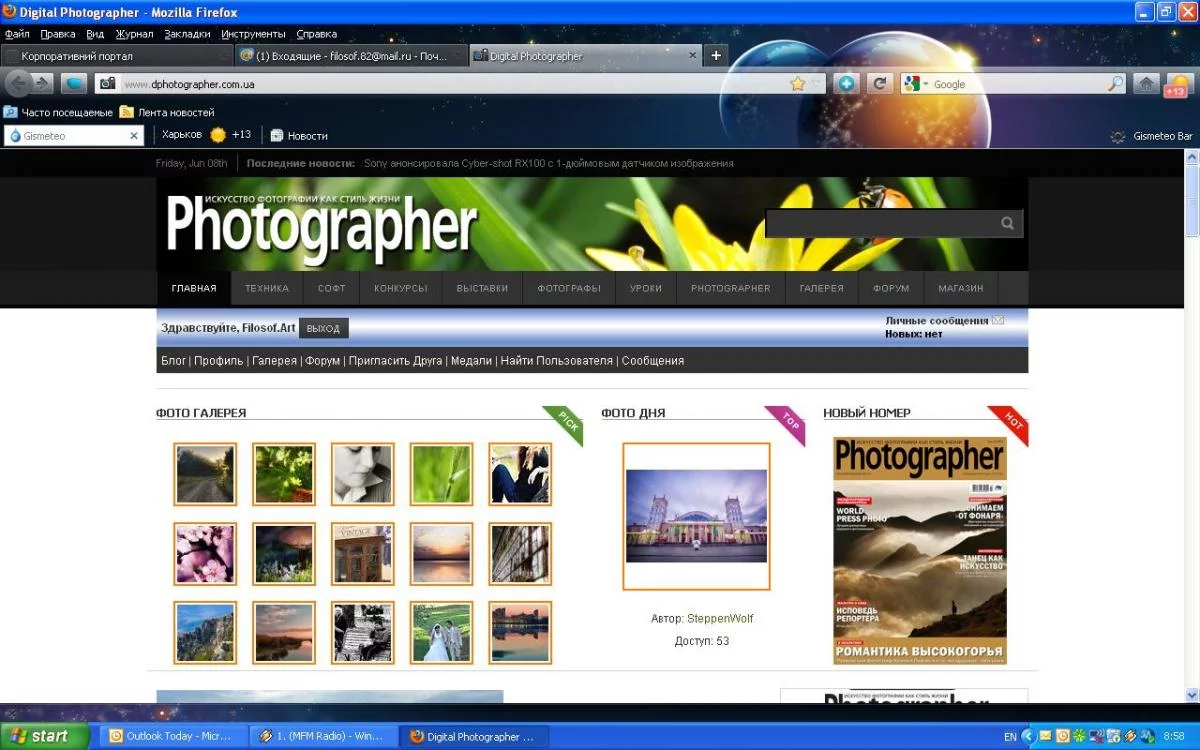
Task: Open Пригласить Друга link
Action: pyautogui.click(x=395, y=361)
